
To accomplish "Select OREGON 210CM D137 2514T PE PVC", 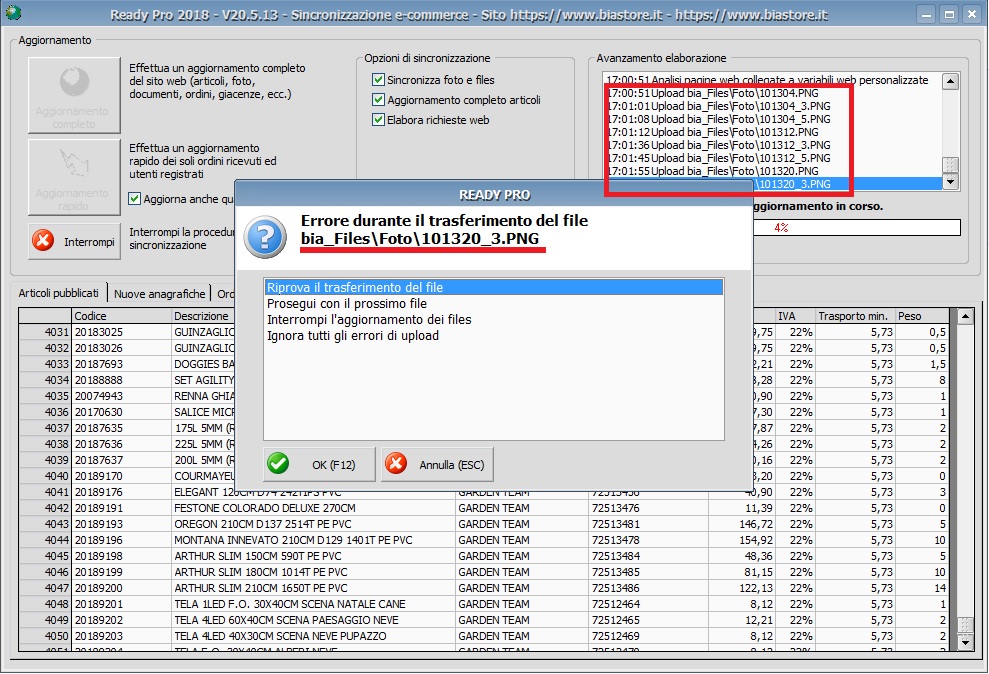I will coord(263,524).
